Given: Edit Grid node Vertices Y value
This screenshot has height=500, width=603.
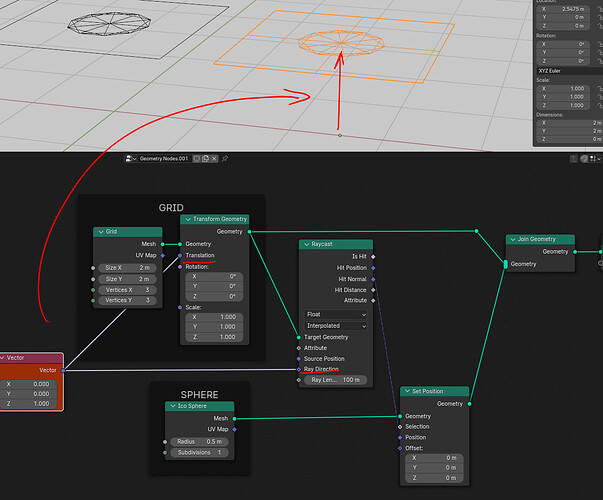Looking at the screenshot, I should click(127, 300).
